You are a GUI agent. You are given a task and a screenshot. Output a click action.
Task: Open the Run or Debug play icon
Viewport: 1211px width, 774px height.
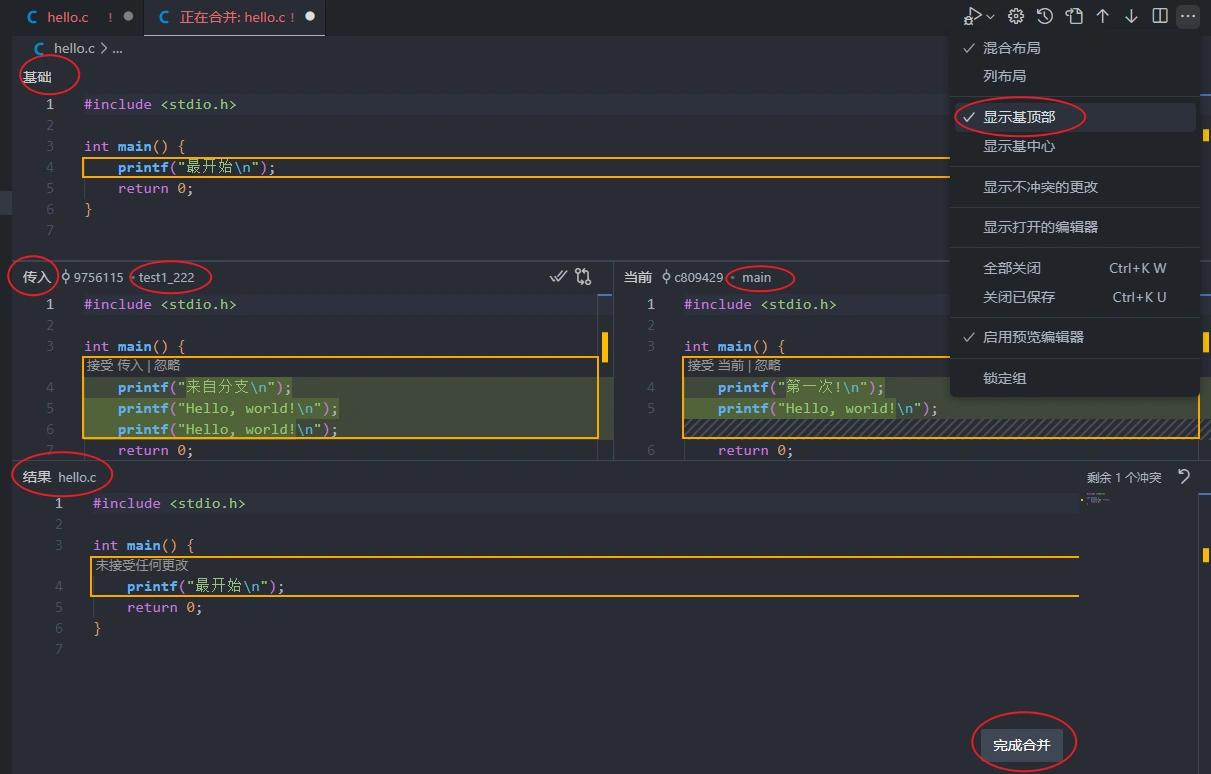point(973,16)
